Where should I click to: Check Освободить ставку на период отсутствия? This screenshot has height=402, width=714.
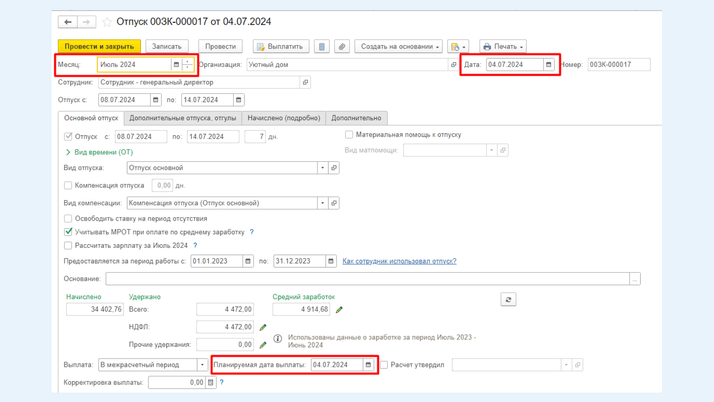68,219
